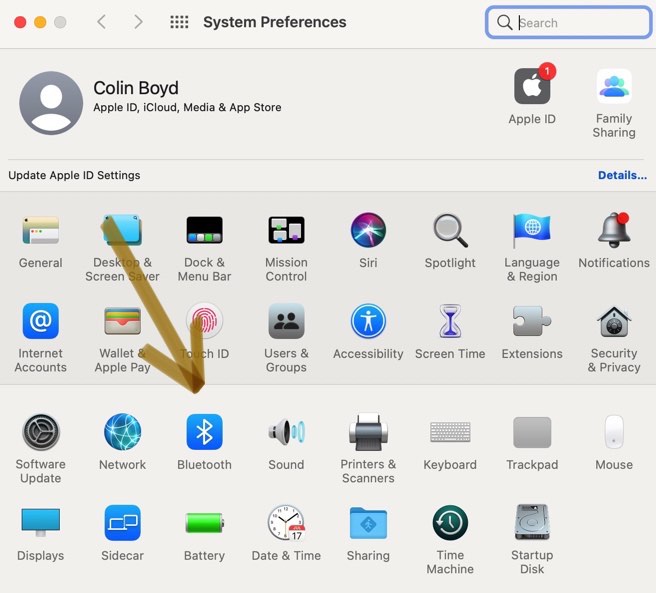Select Startup Disk preferences

click(532, 524)
